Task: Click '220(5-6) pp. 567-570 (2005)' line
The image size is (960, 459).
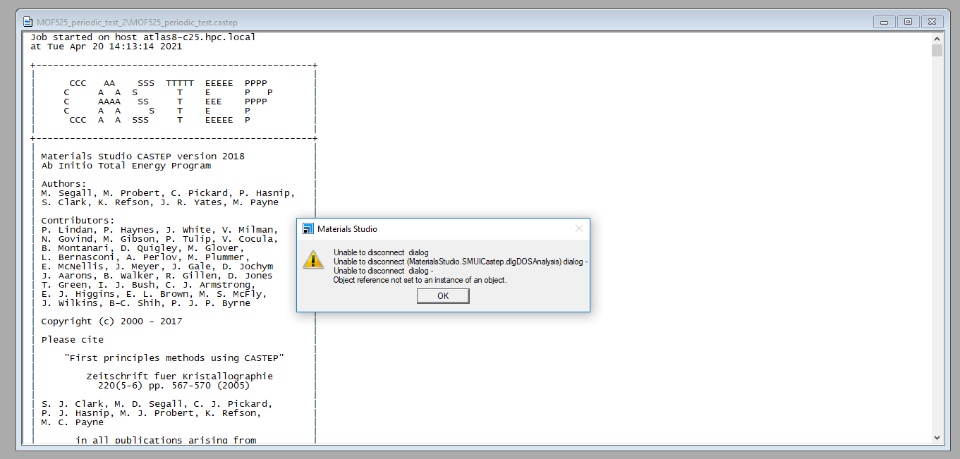Action: coord(174,386)
